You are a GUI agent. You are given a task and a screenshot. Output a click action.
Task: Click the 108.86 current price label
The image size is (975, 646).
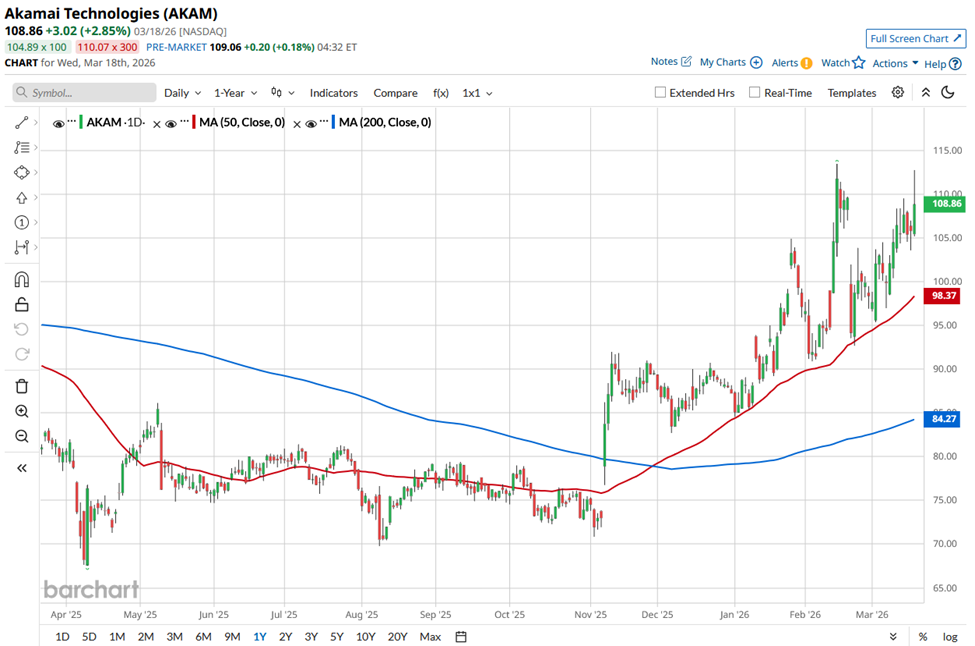tap(945, 204)
